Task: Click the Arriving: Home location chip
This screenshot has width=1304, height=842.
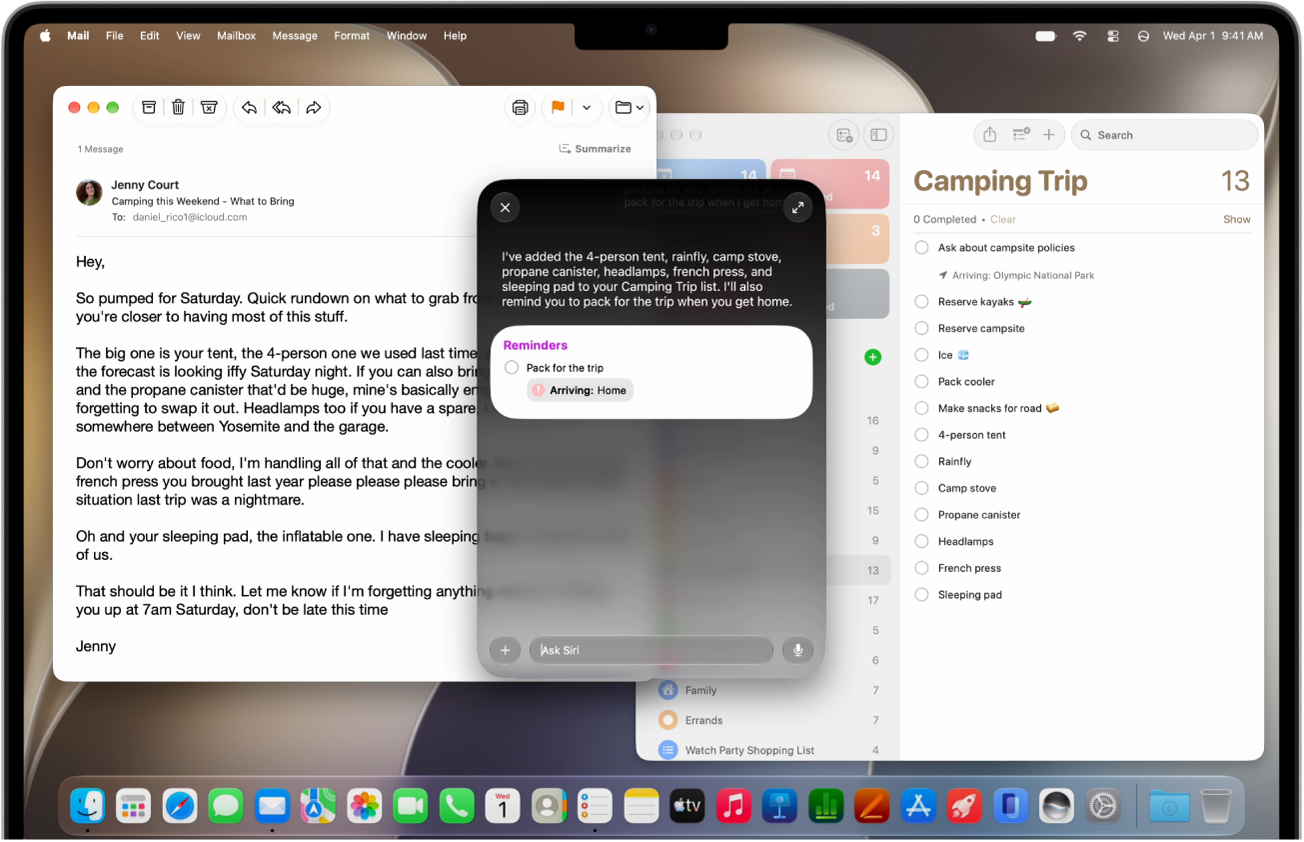Action: [580, 390]
